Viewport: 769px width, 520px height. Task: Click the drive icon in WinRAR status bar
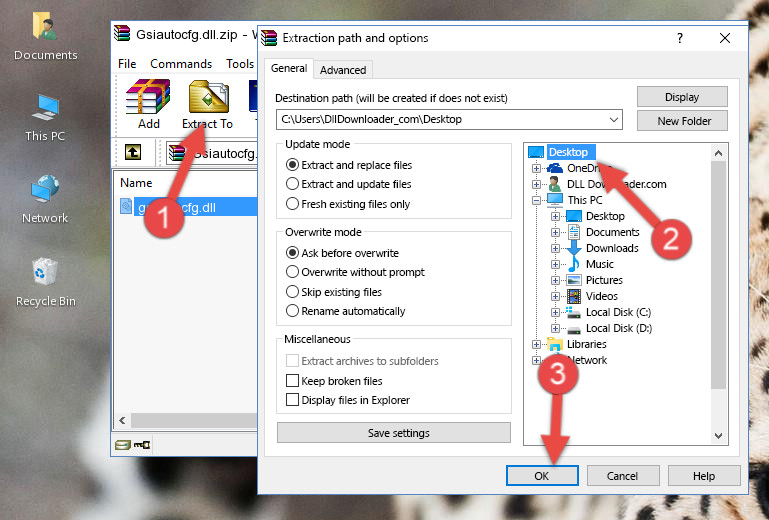(123, 445)
